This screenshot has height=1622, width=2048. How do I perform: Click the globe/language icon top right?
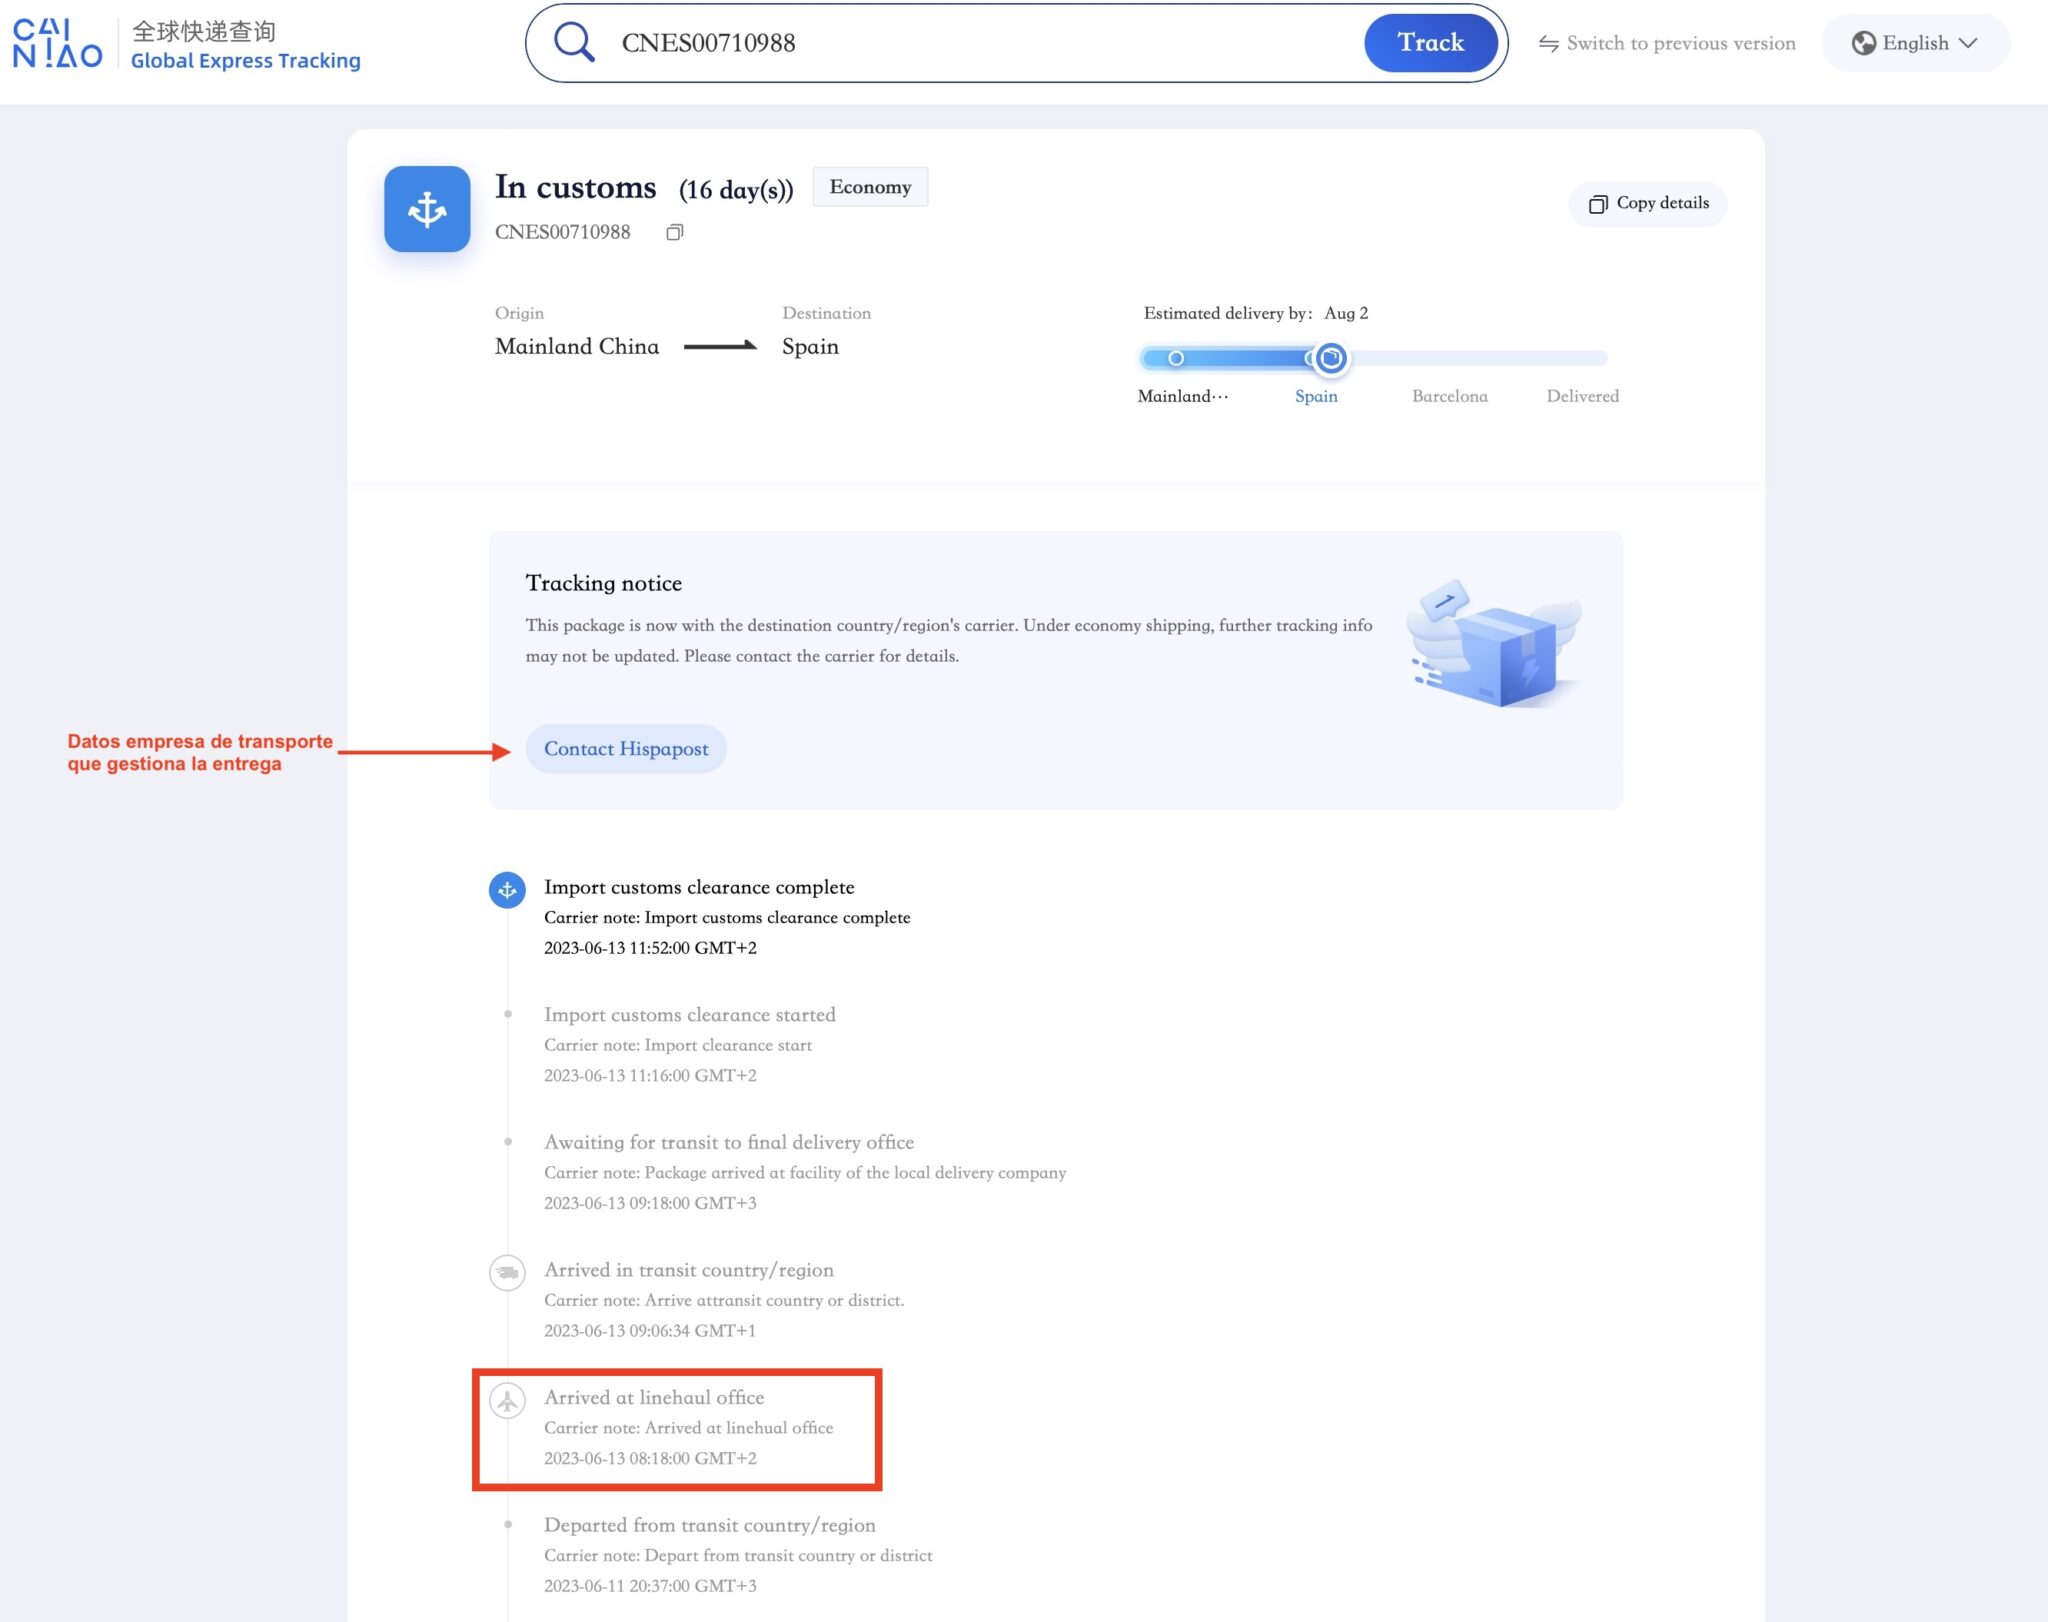[x=1863, y=42]
